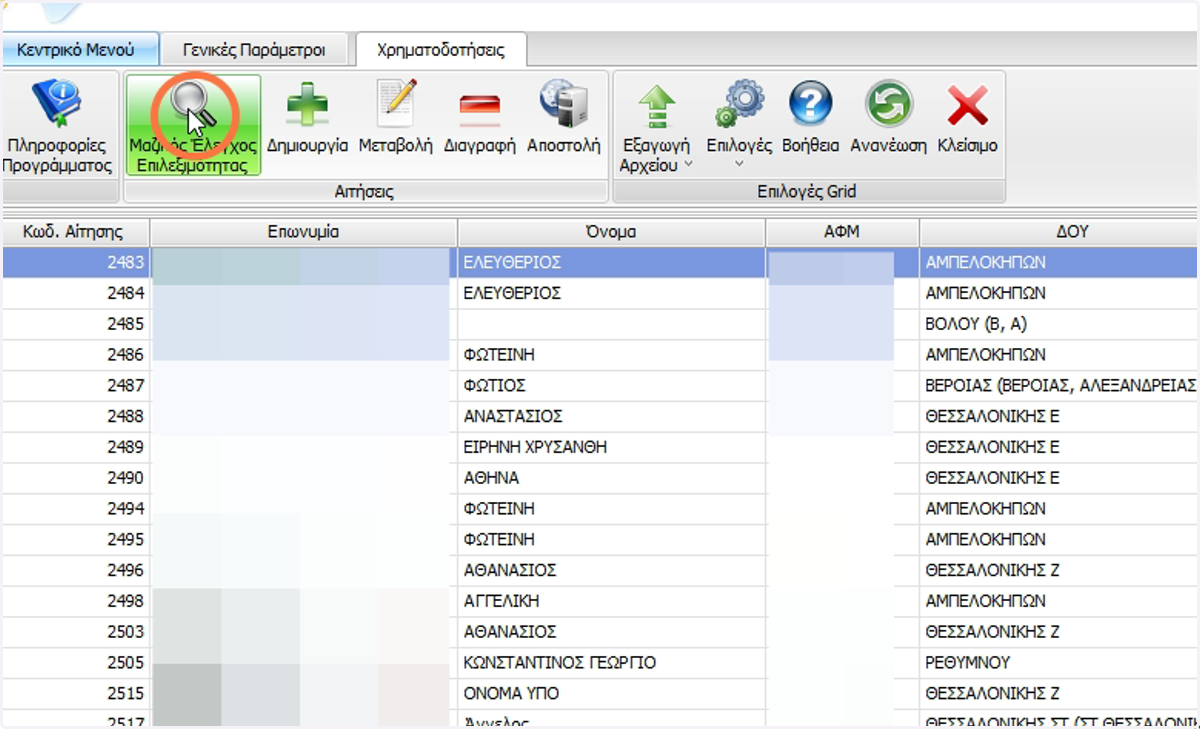This screenshot has width=1200, height=729.
Task: Click name cell ΦΩΤΙΟΣ
Action: (612, 386)
